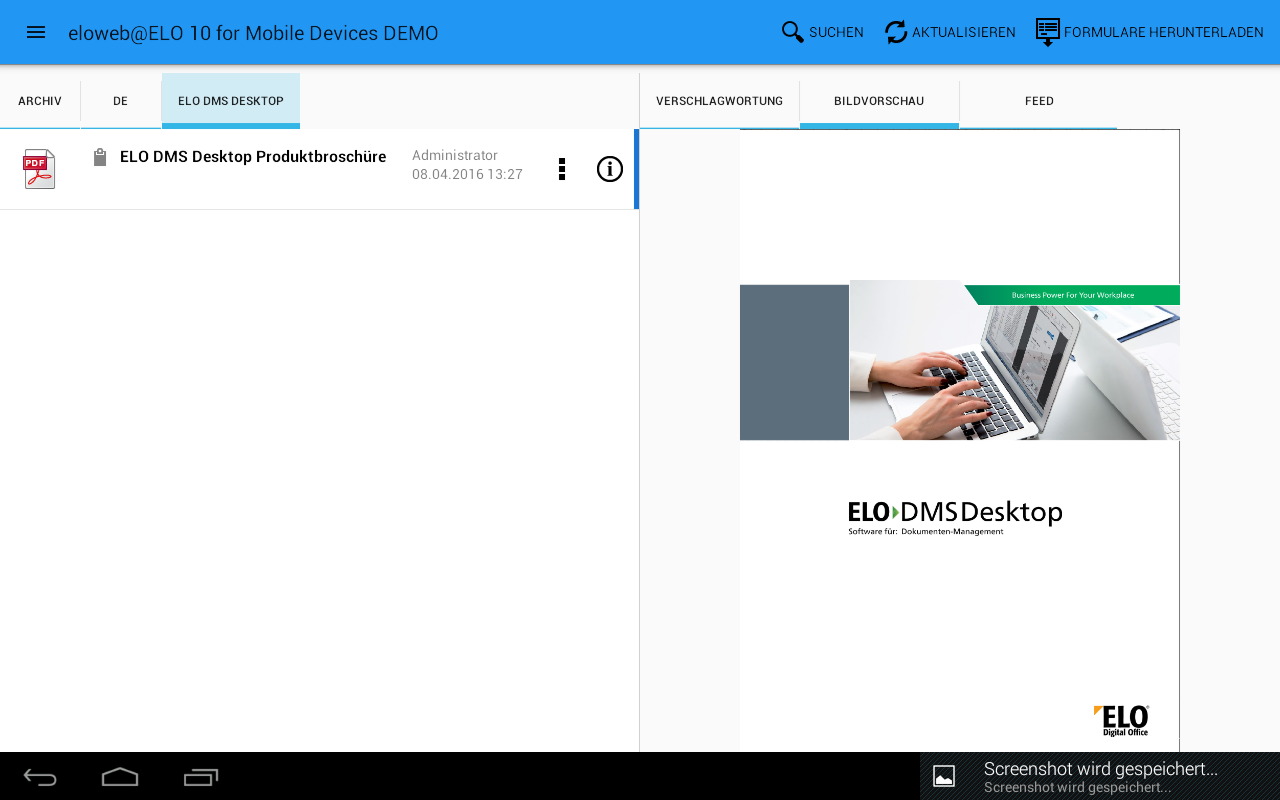Click the app title eloweb@ELO 10 for Mobile Devices DEMO
The height and width of the screenshot is (800, 1280).
pos(253,33)
